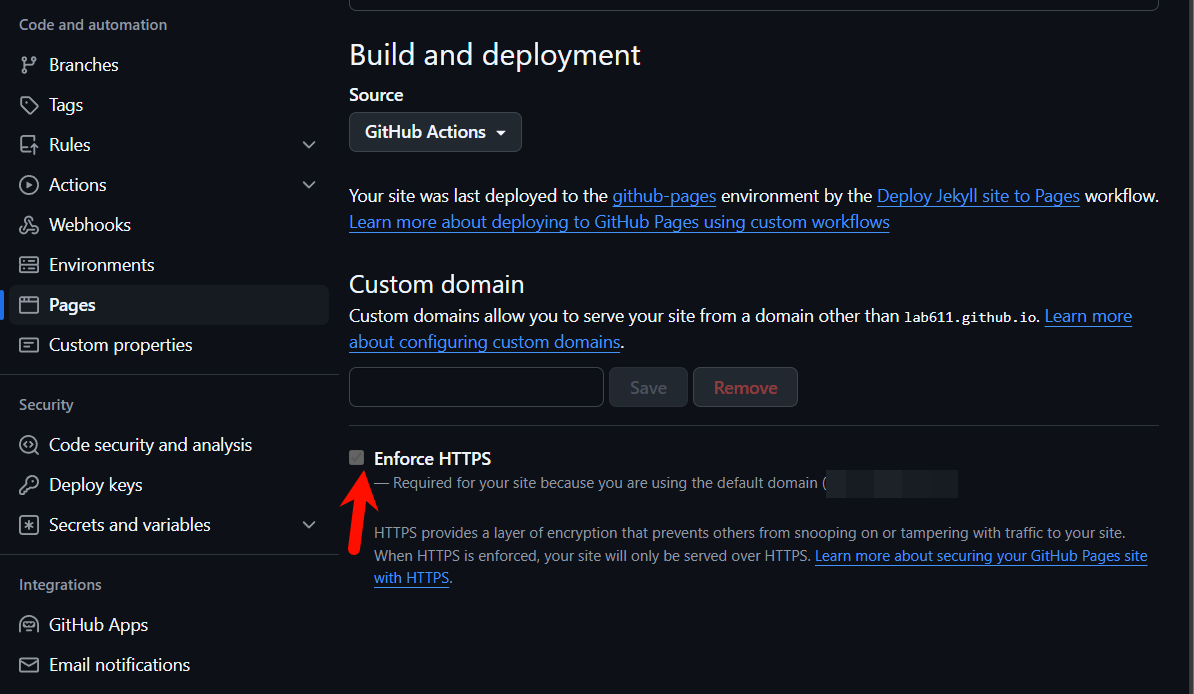Screen dimensions: 1194x694
Task: Click the Save custom domain button
Action: [x=648, y=387]
